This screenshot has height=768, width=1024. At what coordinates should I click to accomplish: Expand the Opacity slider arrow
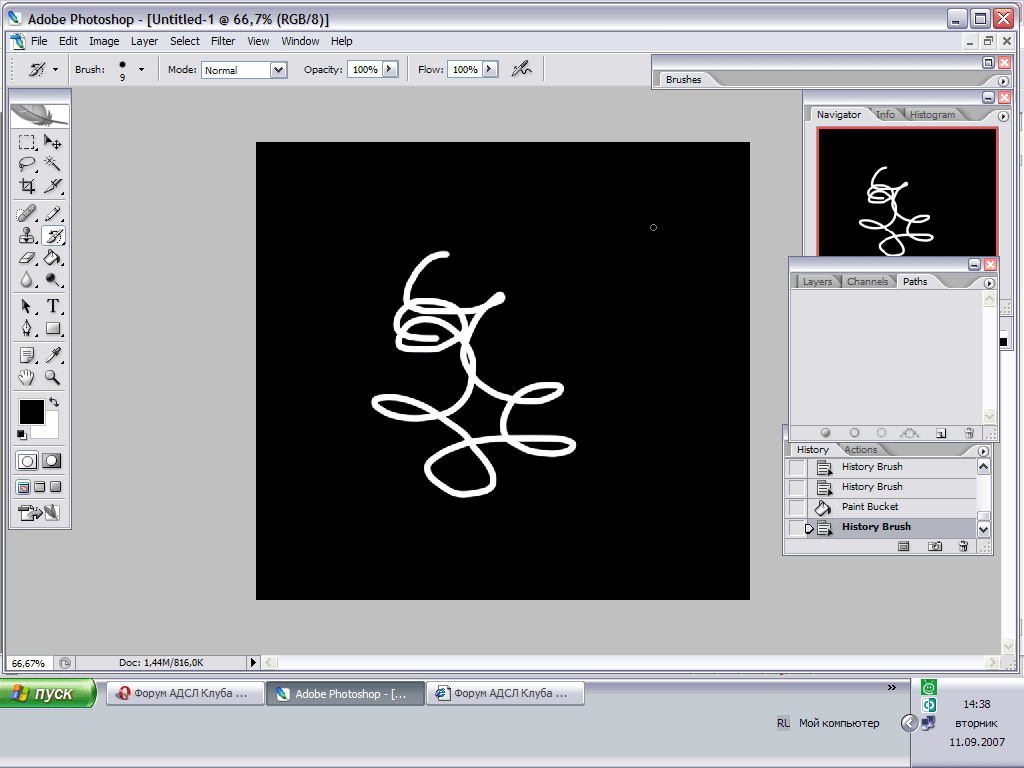pyautogui.click(x=390, y=69)
